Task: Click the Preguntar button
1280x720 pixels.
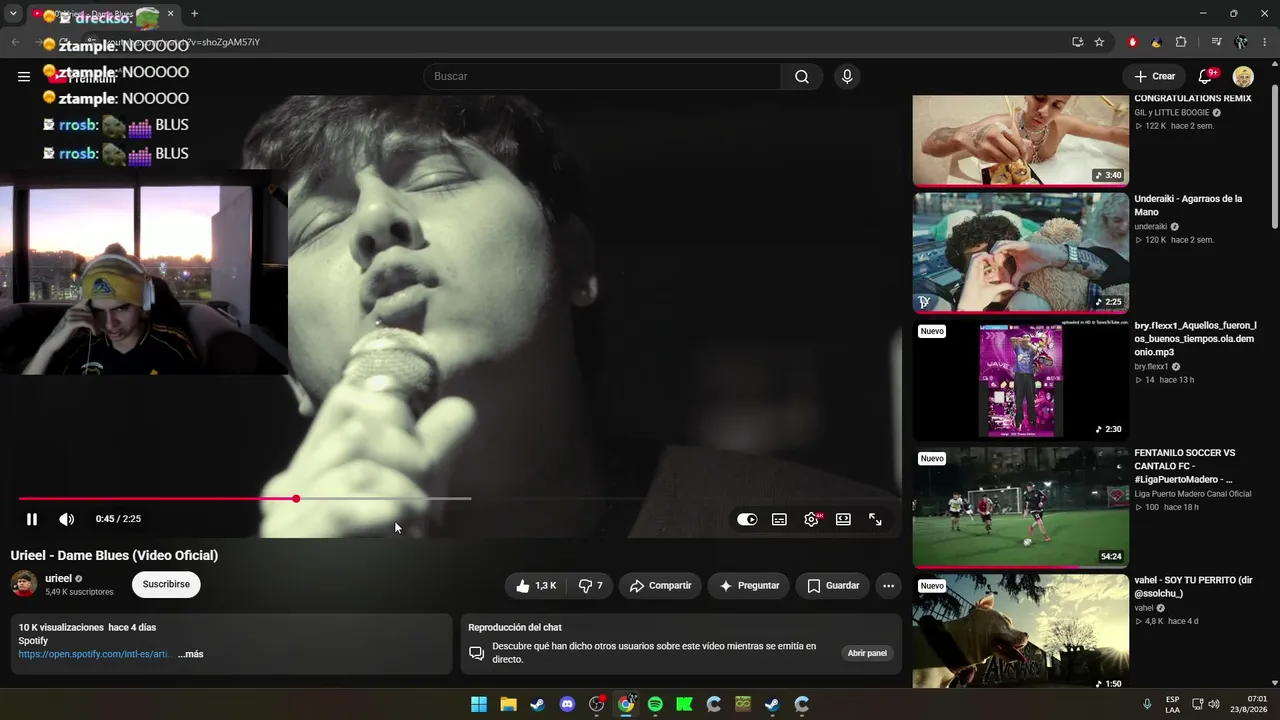Action: pos(749,586)
